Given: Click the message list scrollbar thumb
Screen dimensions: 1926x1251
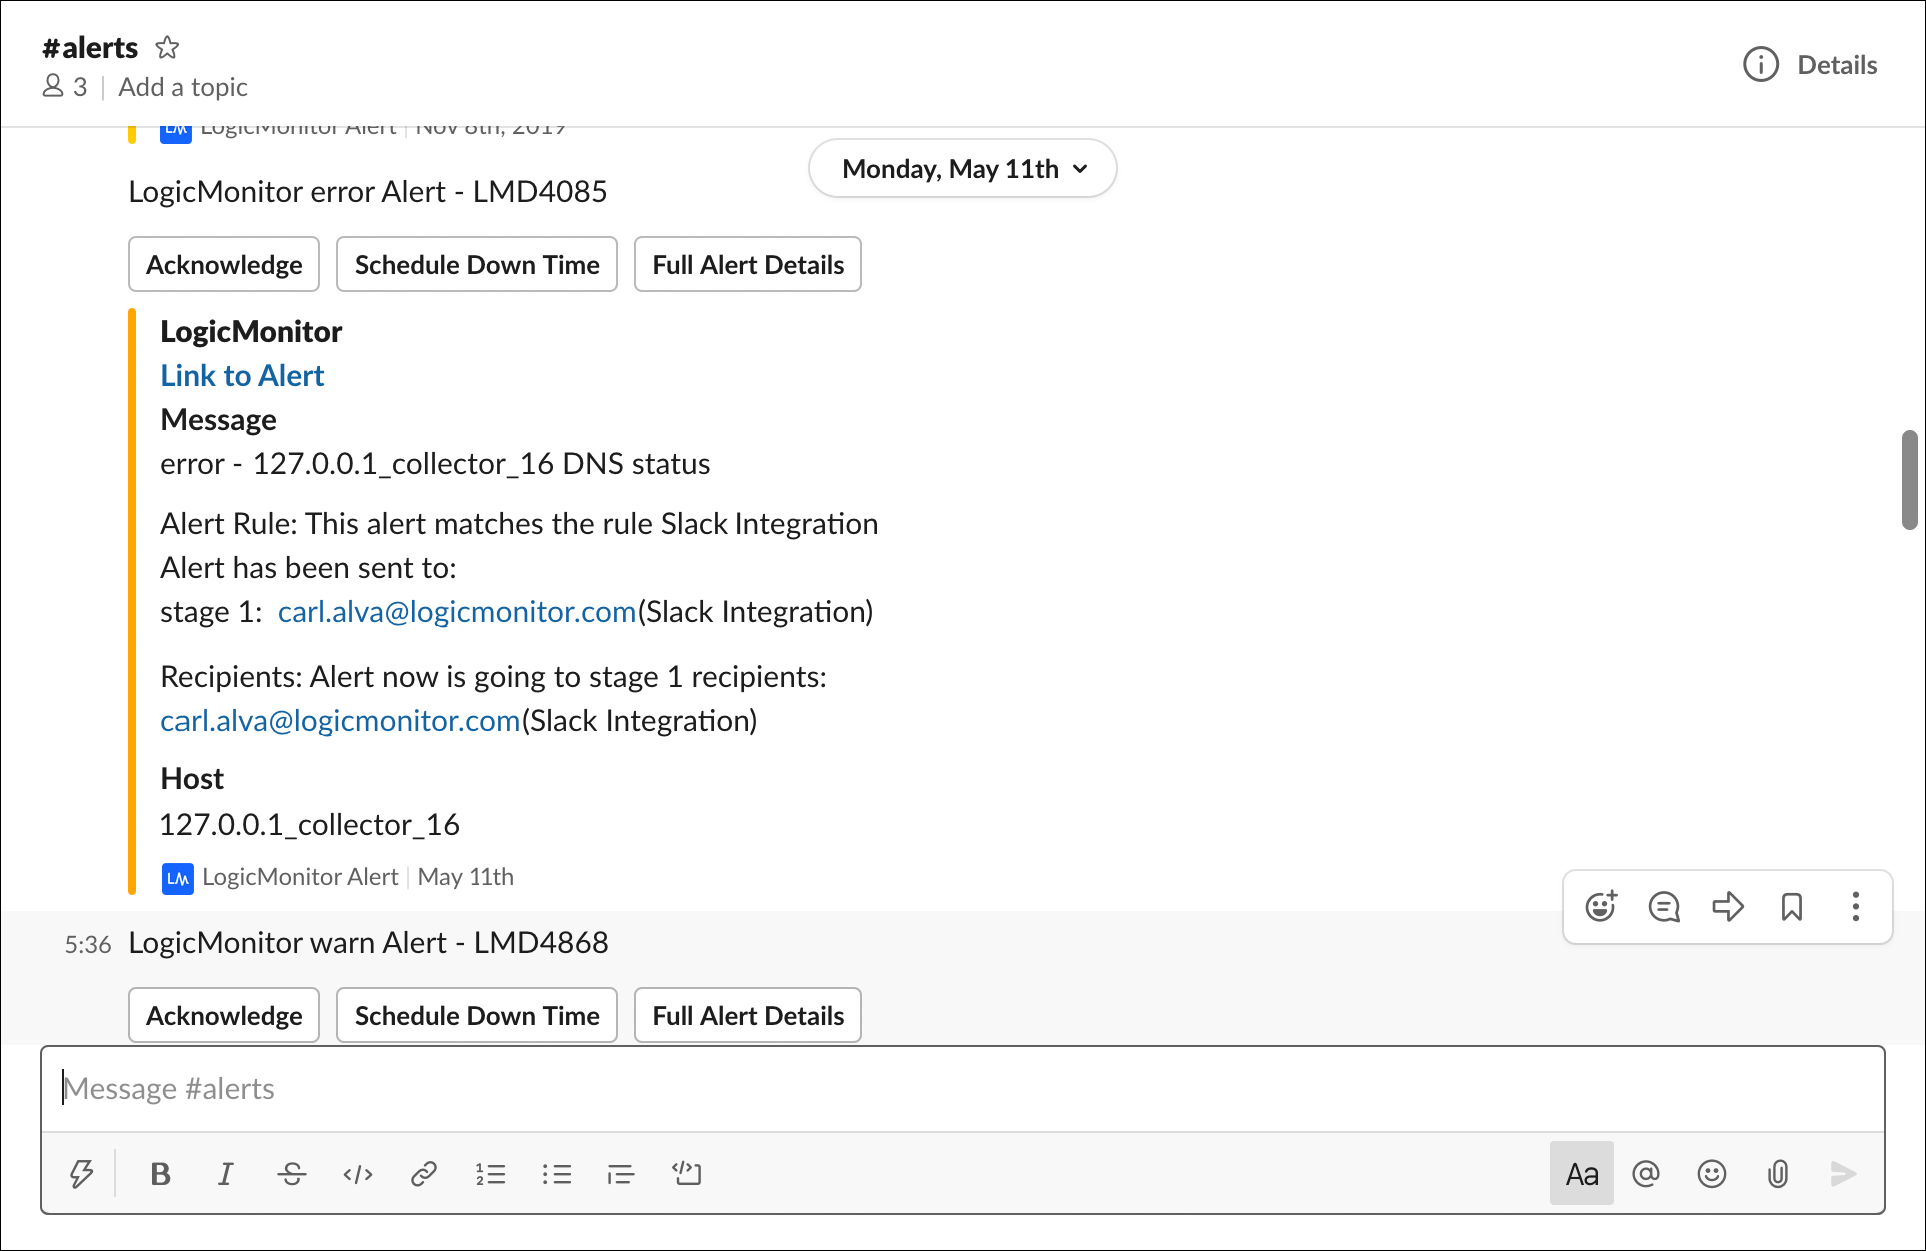Looking at the screenshot, I should tap(1909, 480).
